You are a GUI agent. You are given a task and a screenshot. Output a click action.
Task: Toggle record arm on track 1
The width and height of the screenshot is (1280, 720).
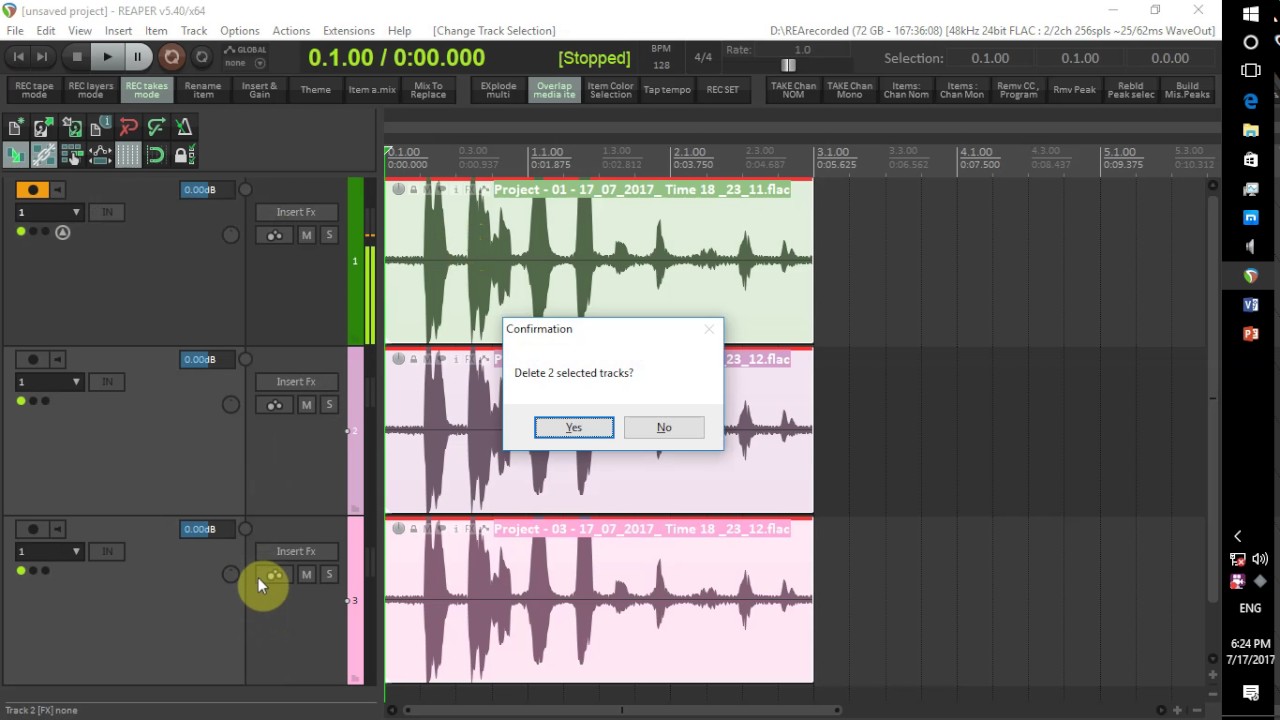tap(32, 190)
